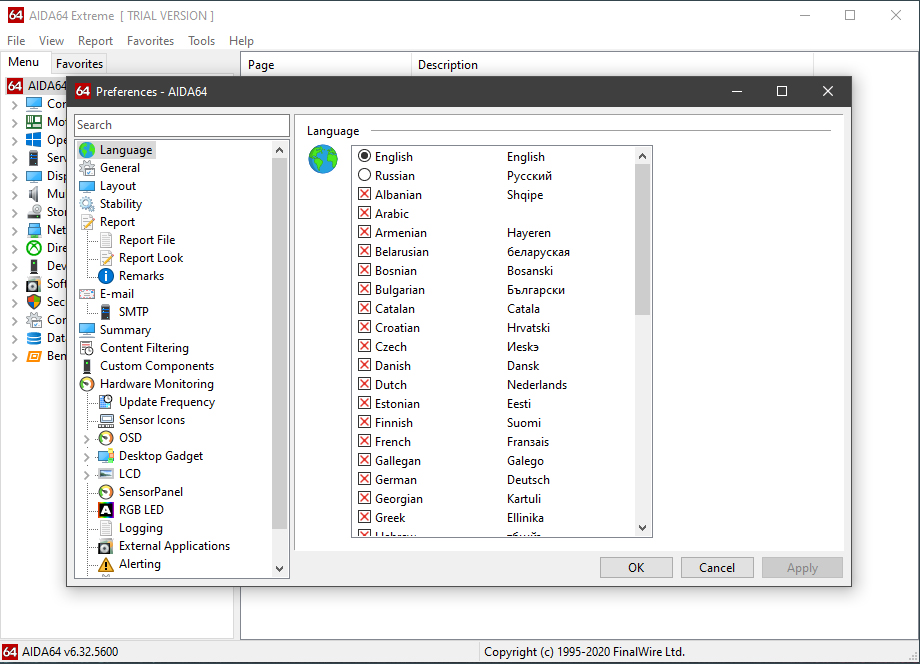
Task: Open the Tools menu
Action: (201, 40)
